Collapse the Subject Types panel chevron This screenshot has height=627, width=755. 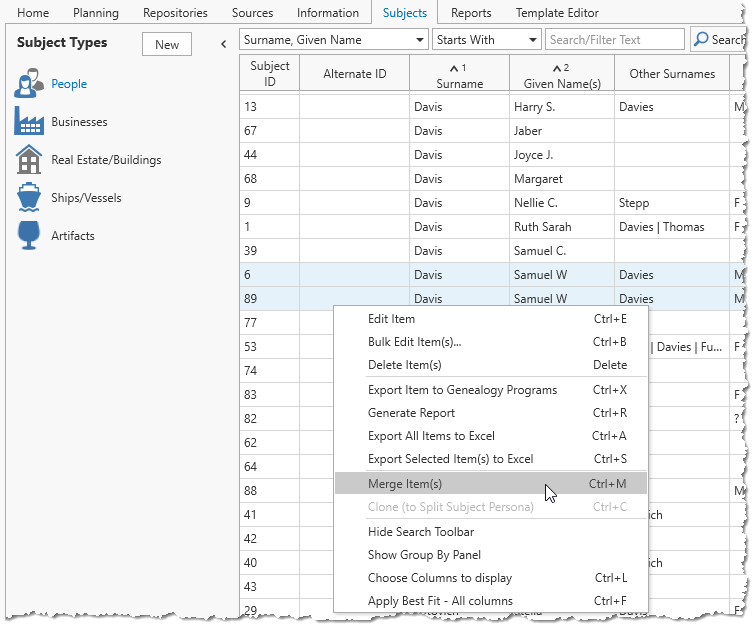coord(223,44)
